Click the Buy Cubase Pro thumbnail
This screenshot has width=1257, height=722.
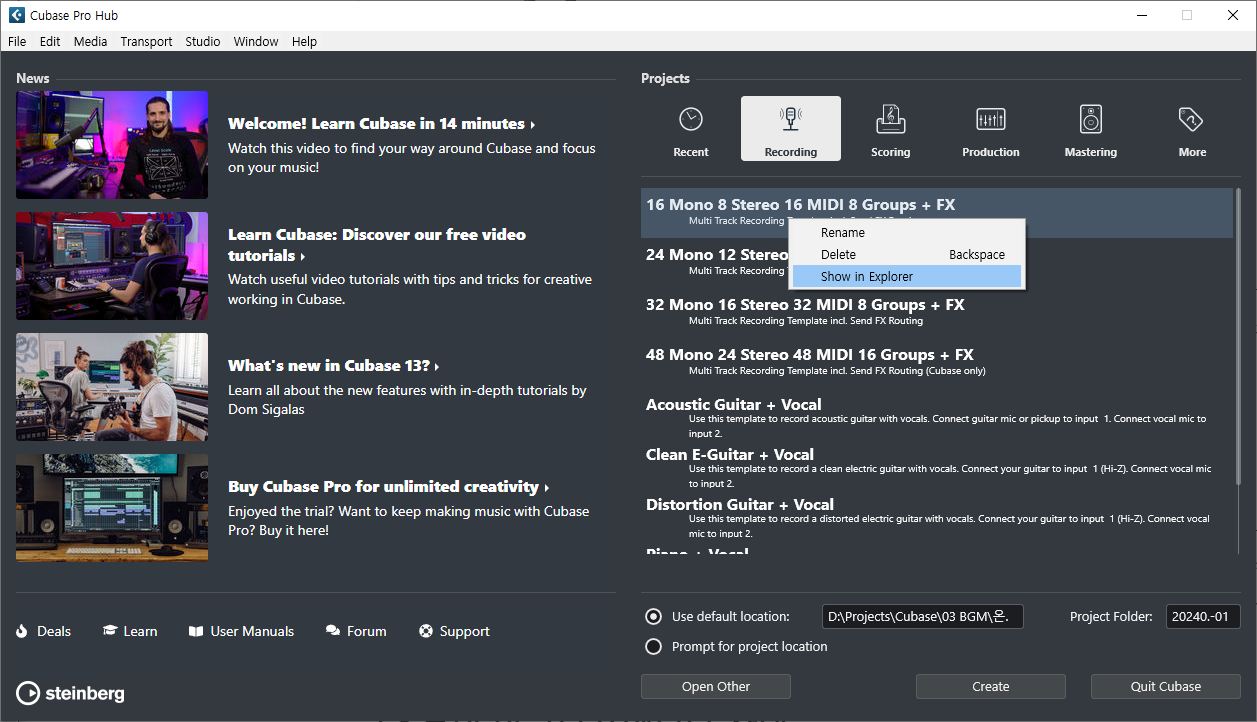[x=112, y=508]
